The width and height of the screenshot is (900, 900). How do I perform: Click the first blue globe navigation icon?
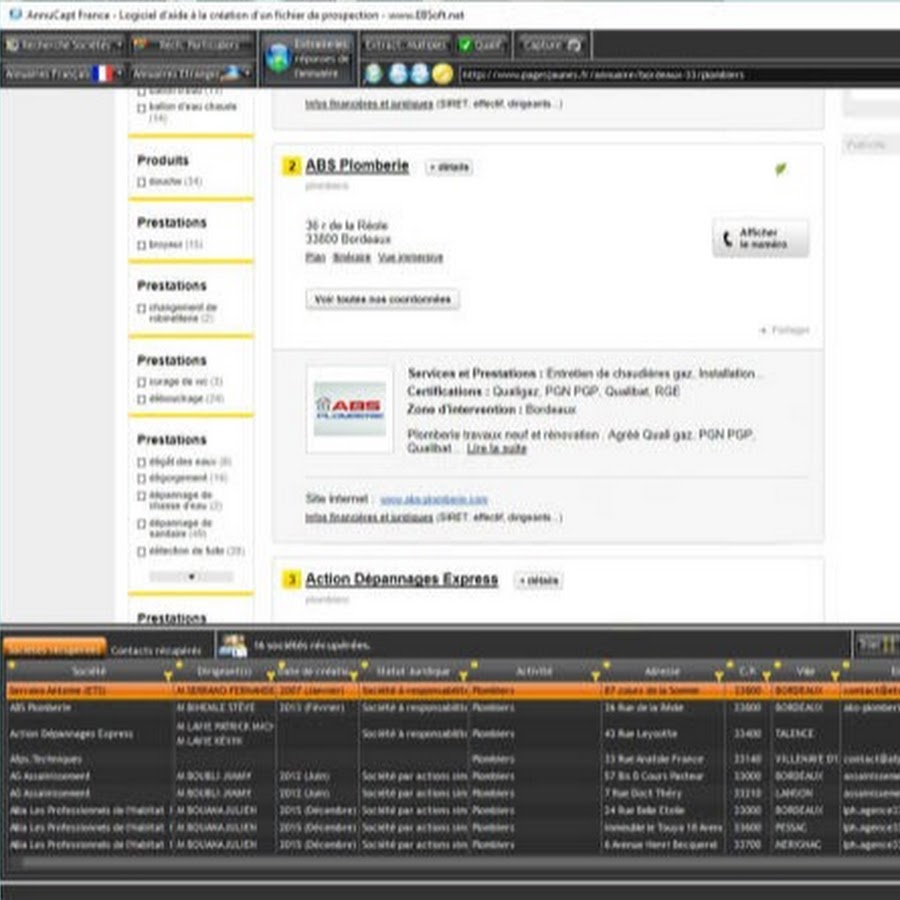pyautogui.click(x=398, y=74)
